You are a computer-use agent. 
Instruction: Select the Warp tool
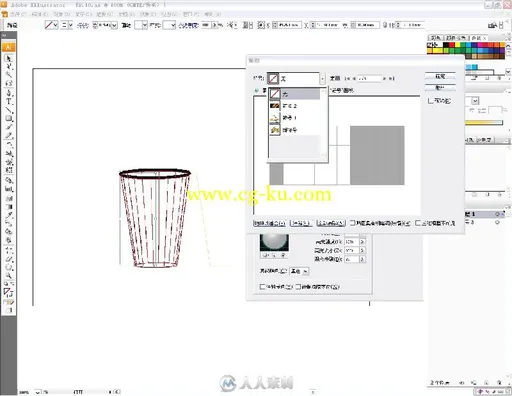[8, 162]
